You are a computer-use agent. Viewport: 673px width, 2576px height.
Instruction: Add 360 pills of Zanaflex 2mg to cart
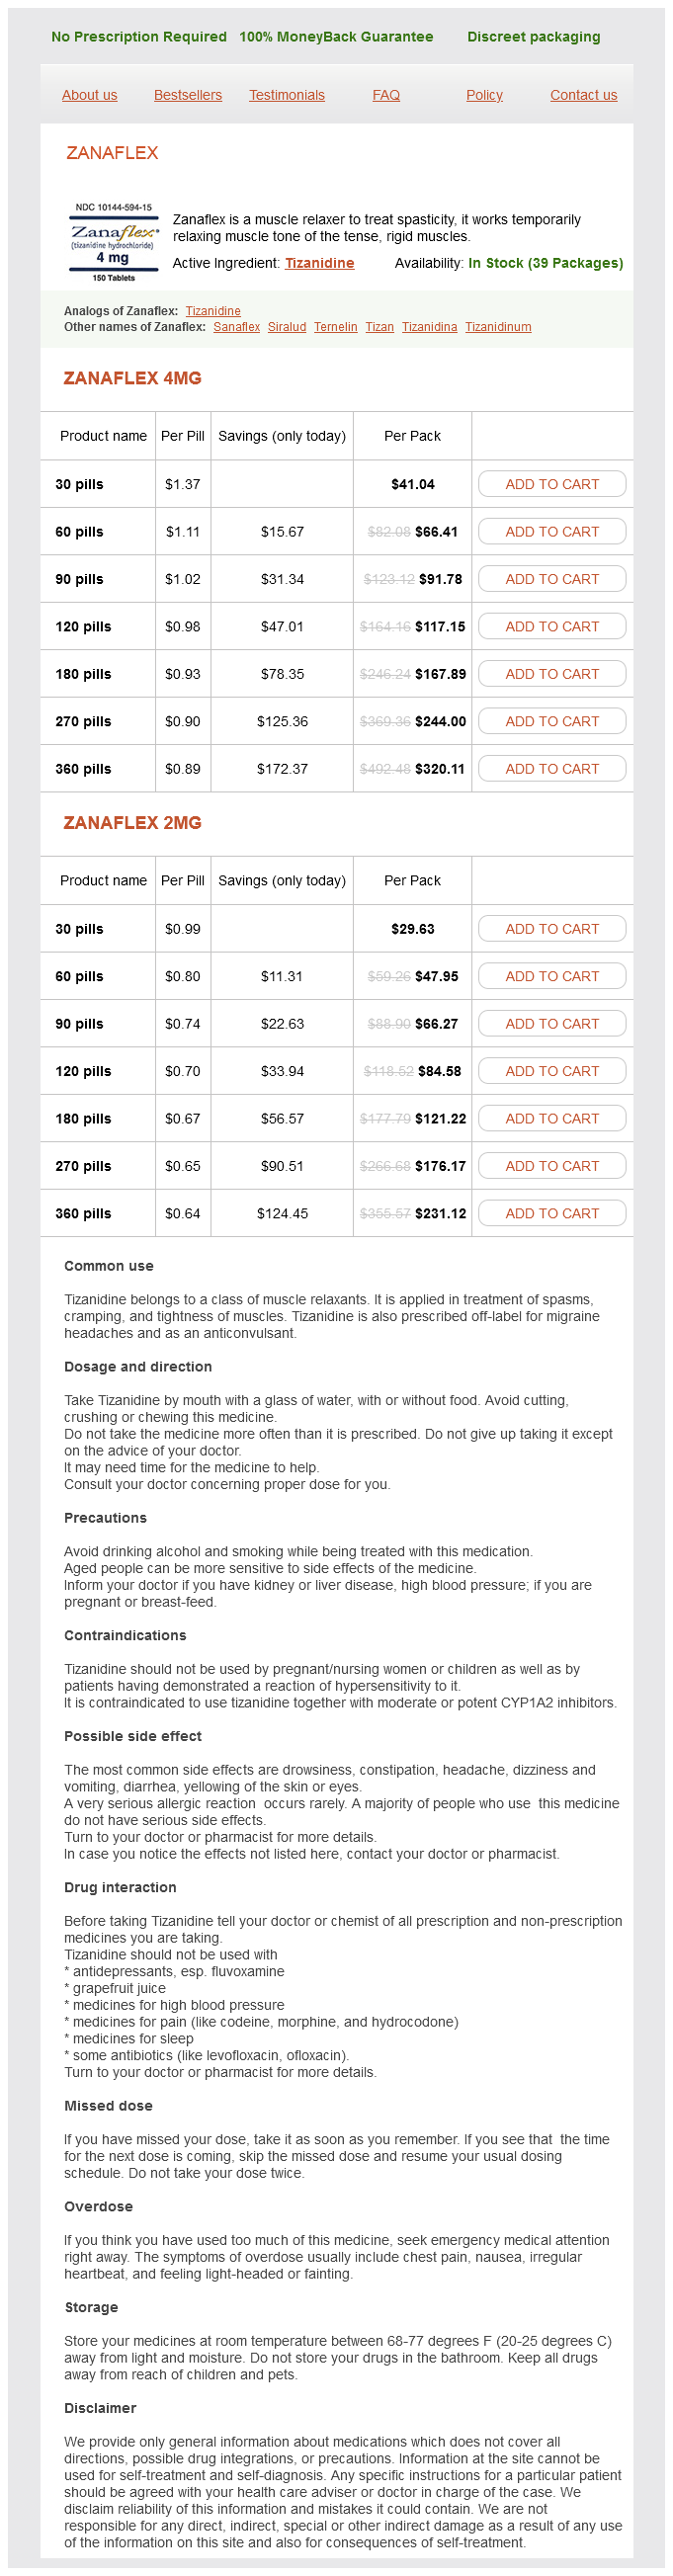pos(552,1213)
